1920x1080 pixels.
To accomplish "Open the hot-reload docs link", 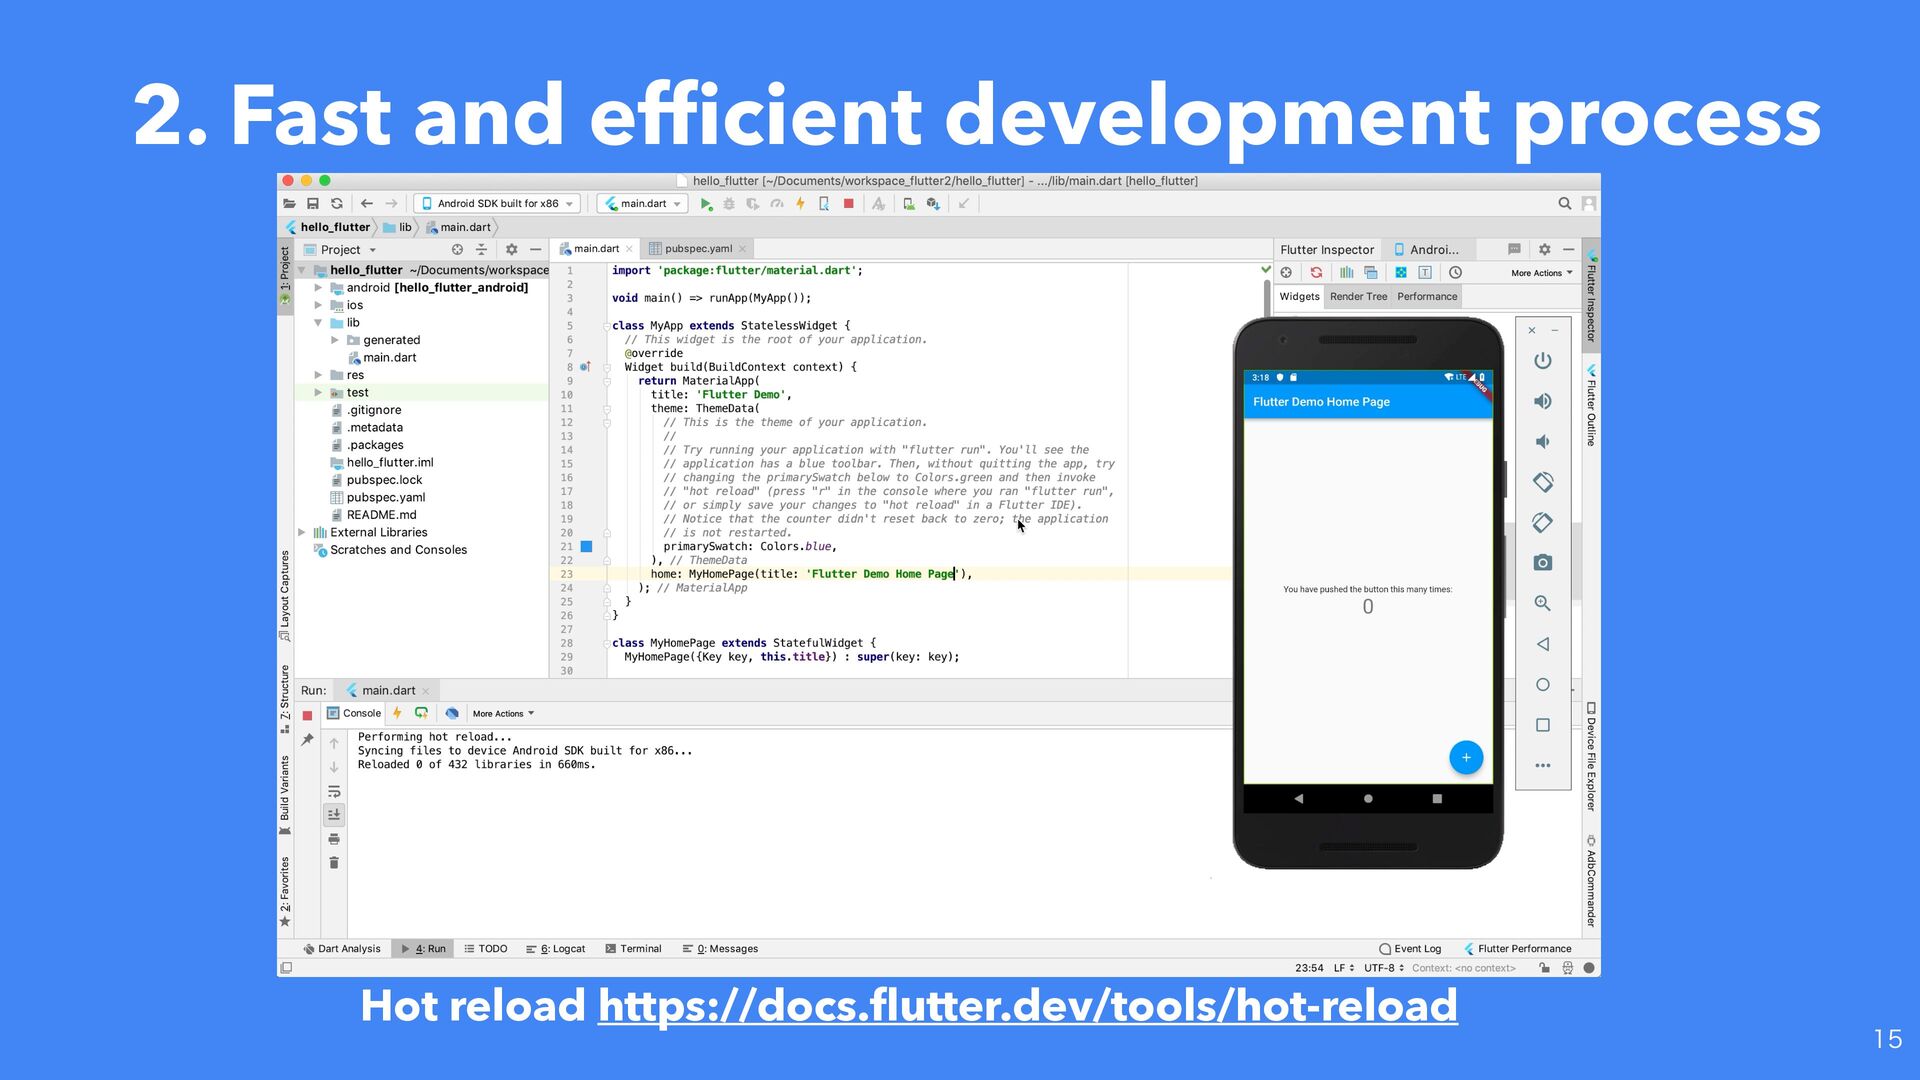I will click(x=1027, y=1006).
